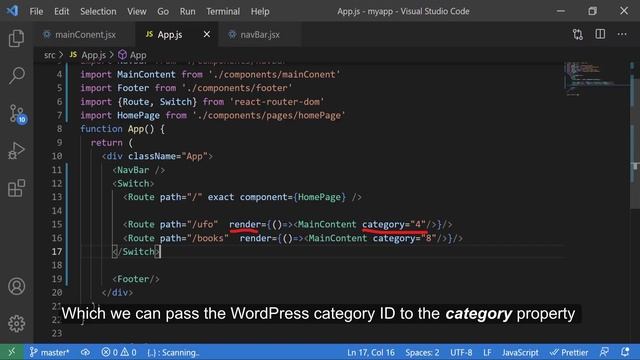This screenshot has height=360, width=640.
Task: Open the Edit menu
Action: click(62, 11)
